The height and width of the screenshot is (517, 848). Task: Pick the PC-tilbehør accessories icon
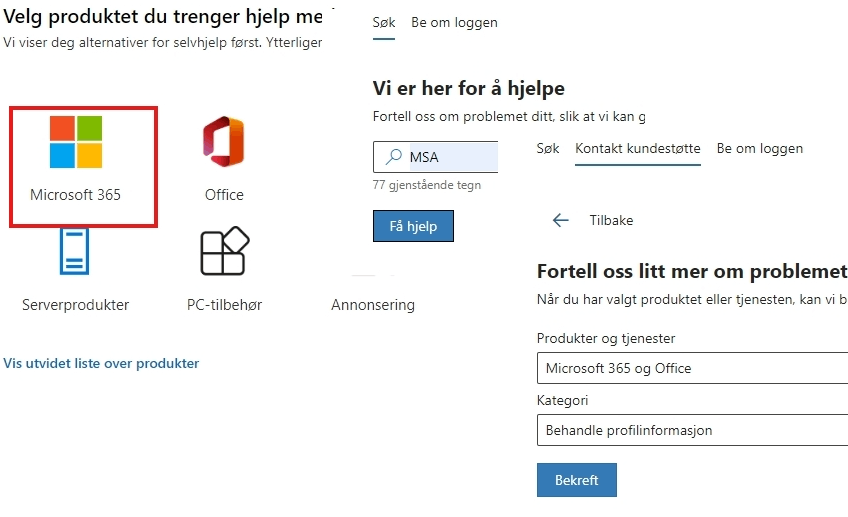pyautogui.click(x=224, y=251)
